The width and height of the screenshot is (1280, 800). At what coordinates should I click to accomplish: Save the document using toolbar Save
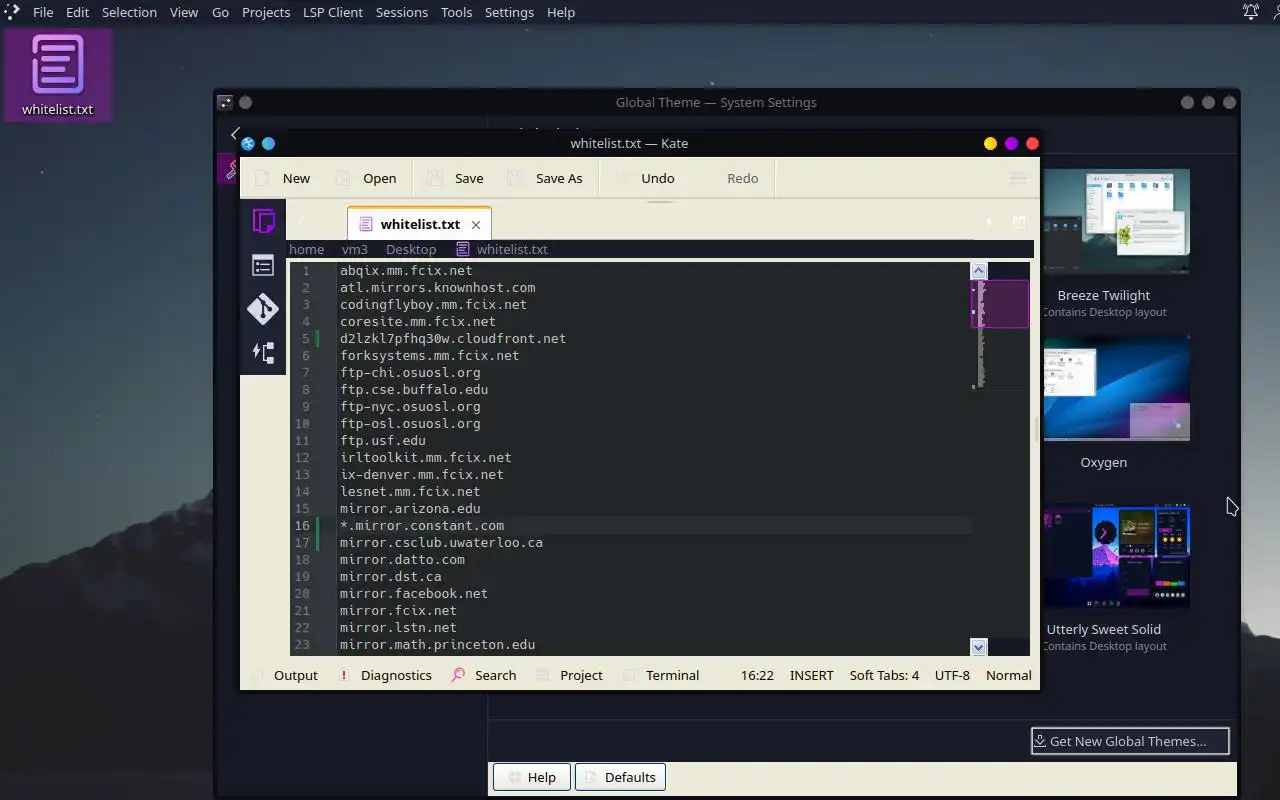click(456, 178)
